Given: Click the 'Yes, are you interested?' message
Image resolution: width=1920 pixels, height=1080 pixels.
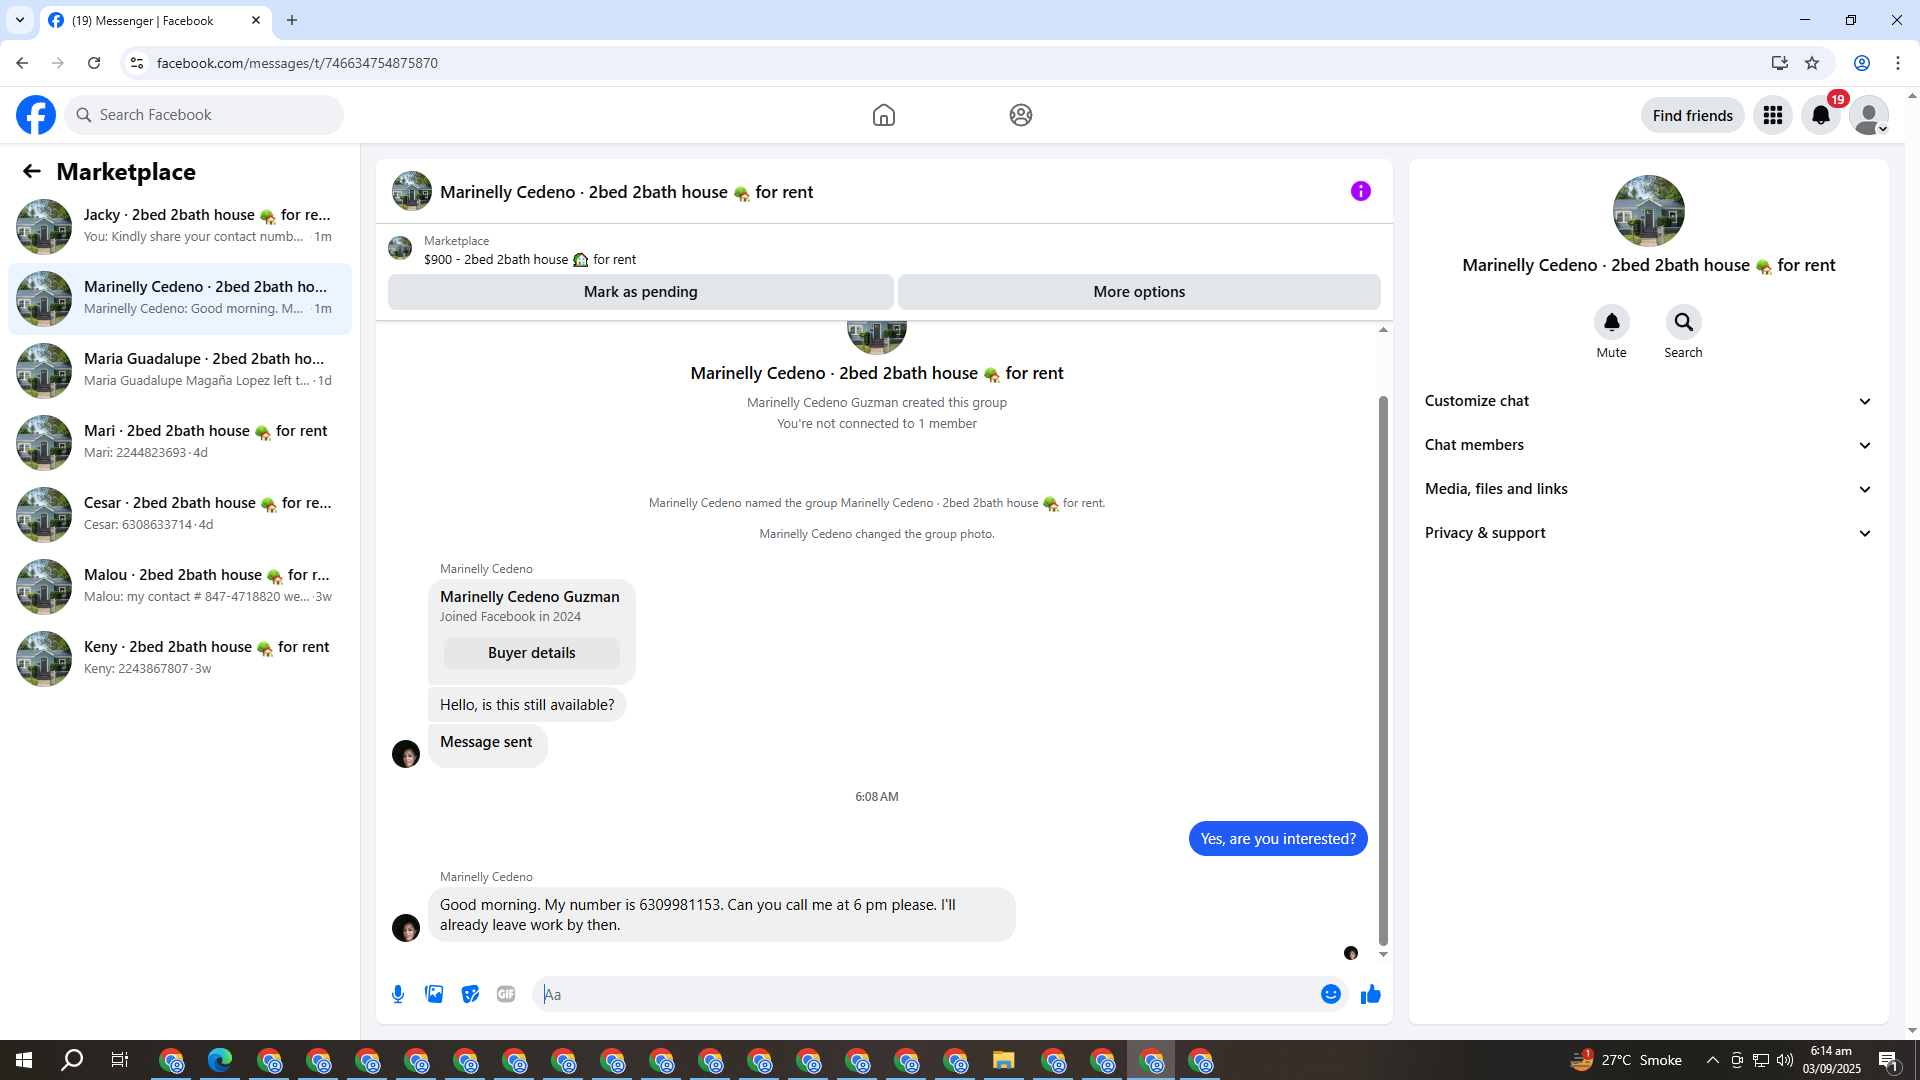Looking at the screenshot, I should click(x=1278, y=839).
